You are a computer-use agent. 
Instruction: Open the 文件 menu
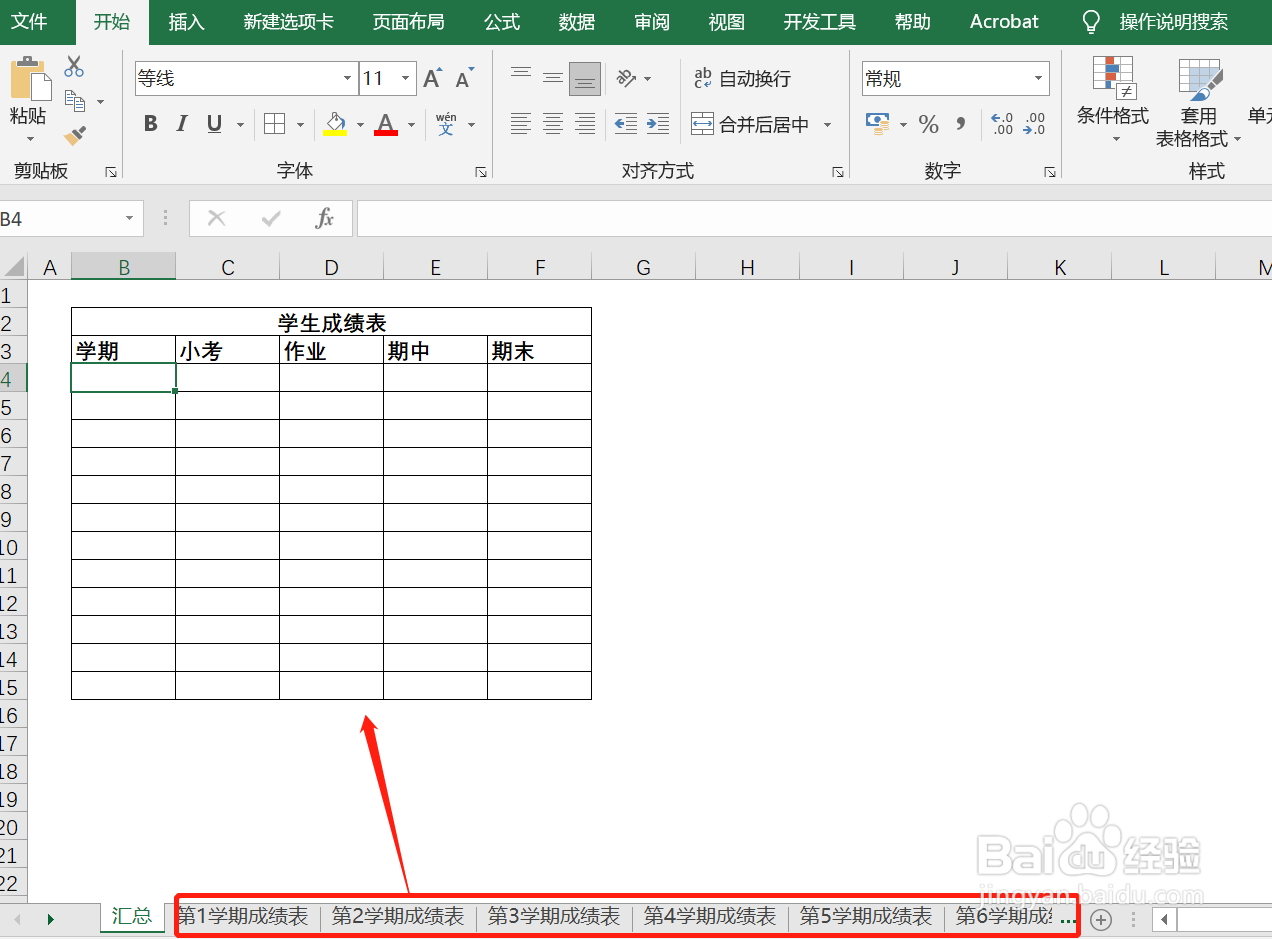tap(29, 22)
